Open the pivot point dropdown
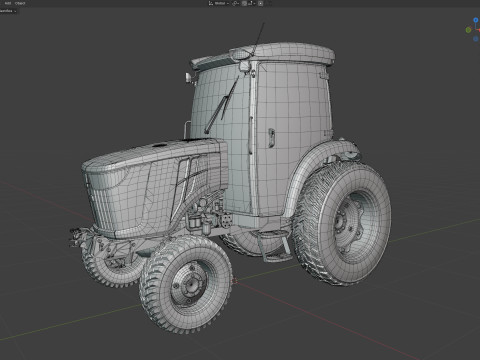 [x=235, y=3]
